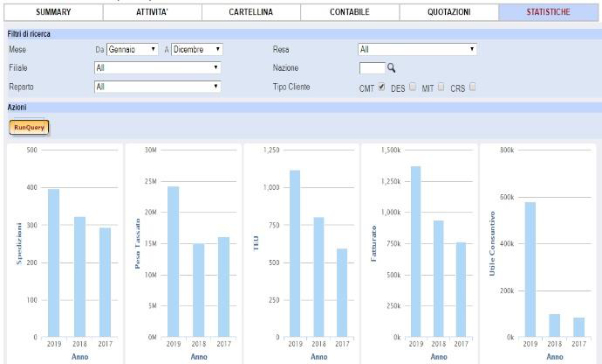Click the 2019 bar in Spedizioni chart
The width and height of the screenshot is (602, 364).
point(54,263)
